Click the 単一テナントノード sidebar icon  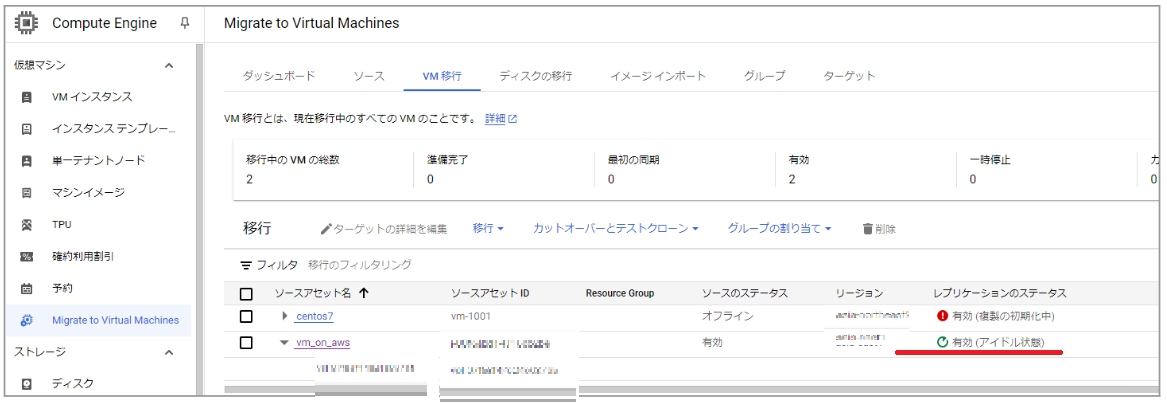click(x=27, y=161)
